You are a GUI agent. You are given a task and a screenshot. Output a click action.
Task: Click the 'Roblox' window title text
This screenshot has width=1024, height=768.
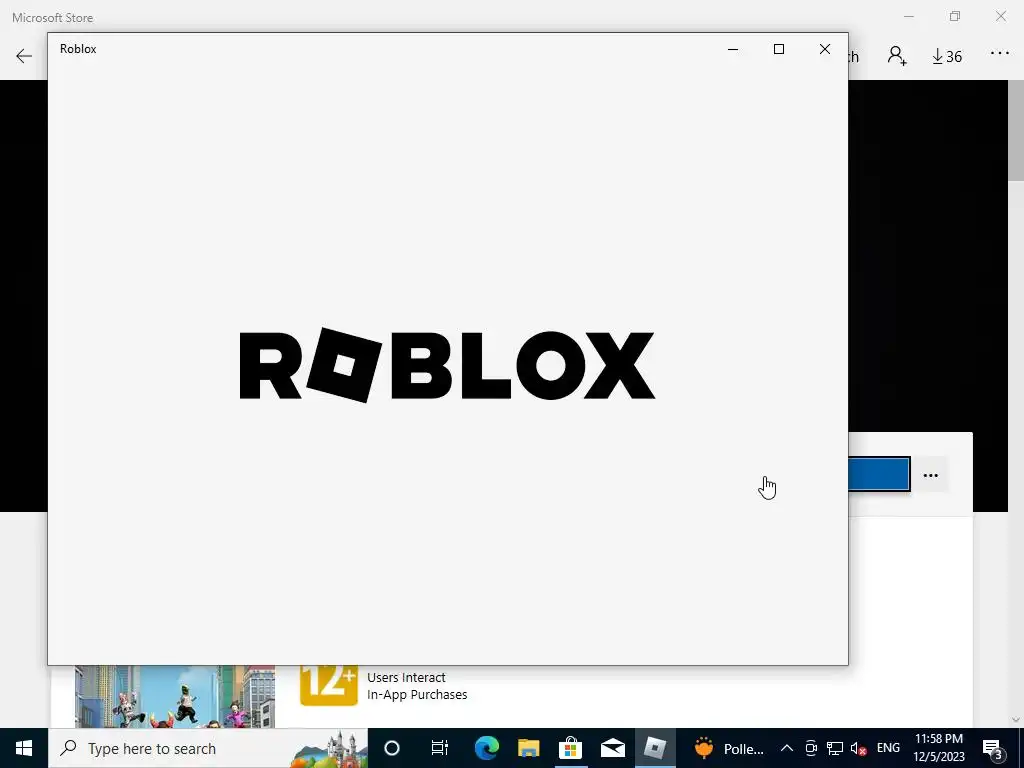point(78,49)
